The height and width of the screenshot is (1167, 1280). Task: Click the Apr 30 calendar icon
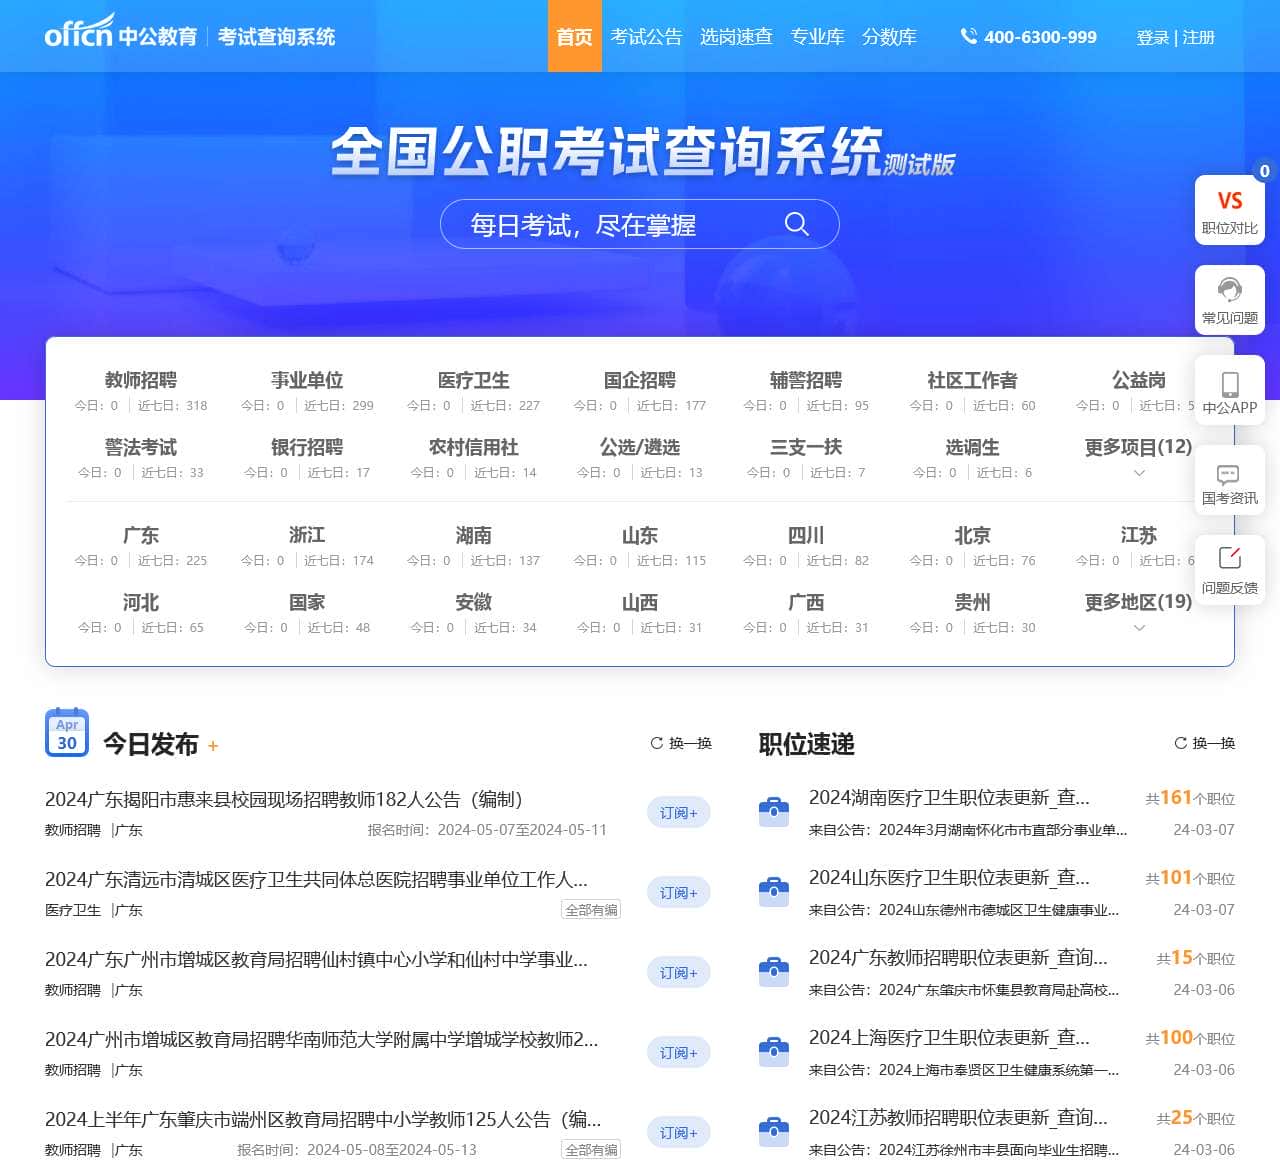coord(67,732)
